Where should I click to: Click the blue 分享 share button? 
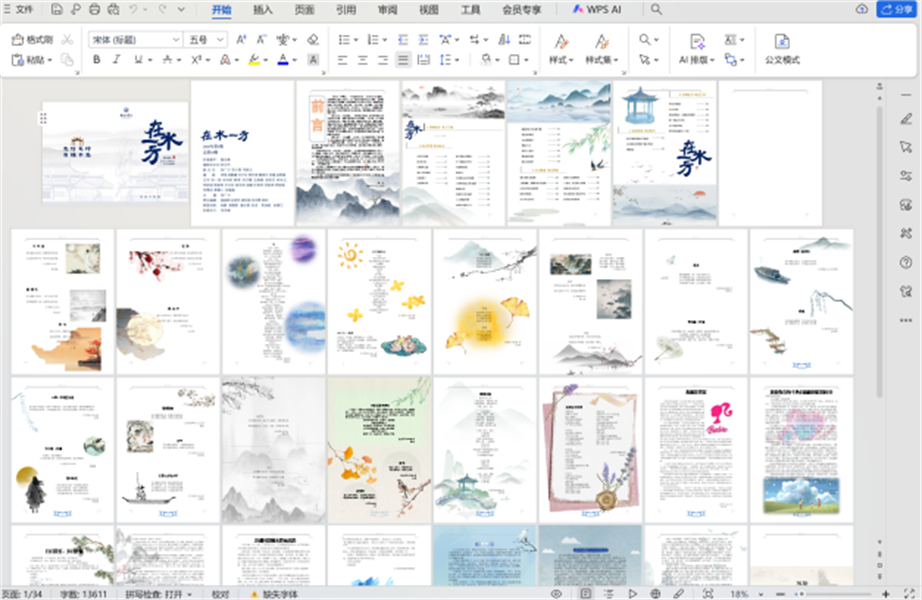895,9
